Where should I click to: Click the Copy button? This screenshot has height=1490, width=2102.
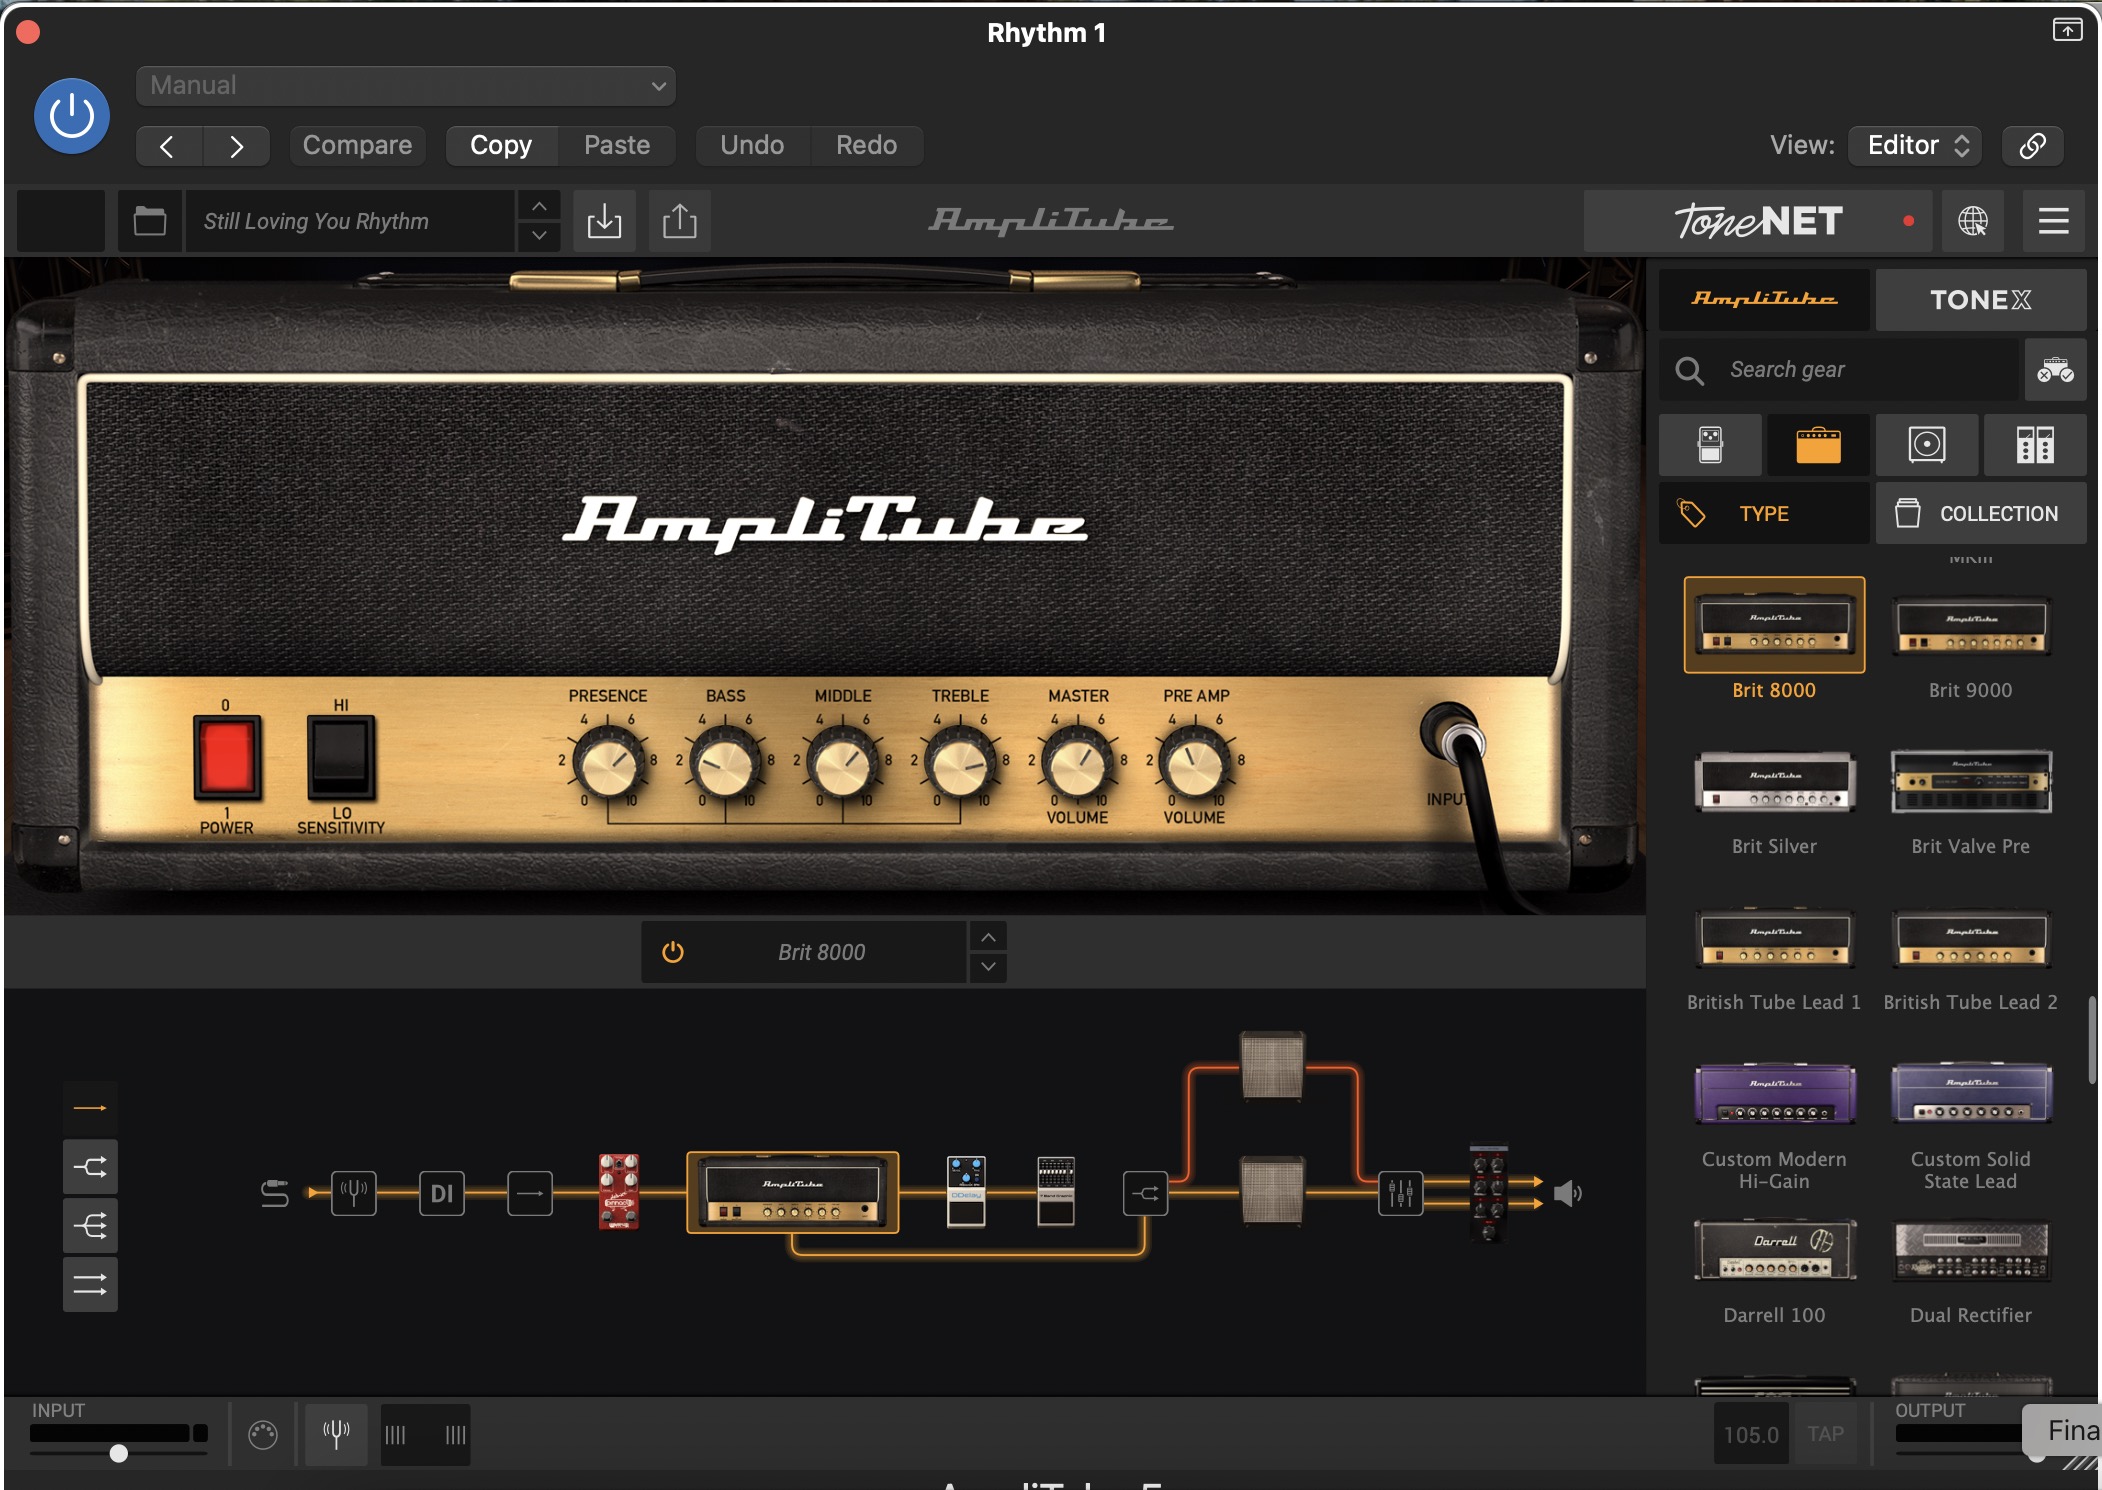501,146
